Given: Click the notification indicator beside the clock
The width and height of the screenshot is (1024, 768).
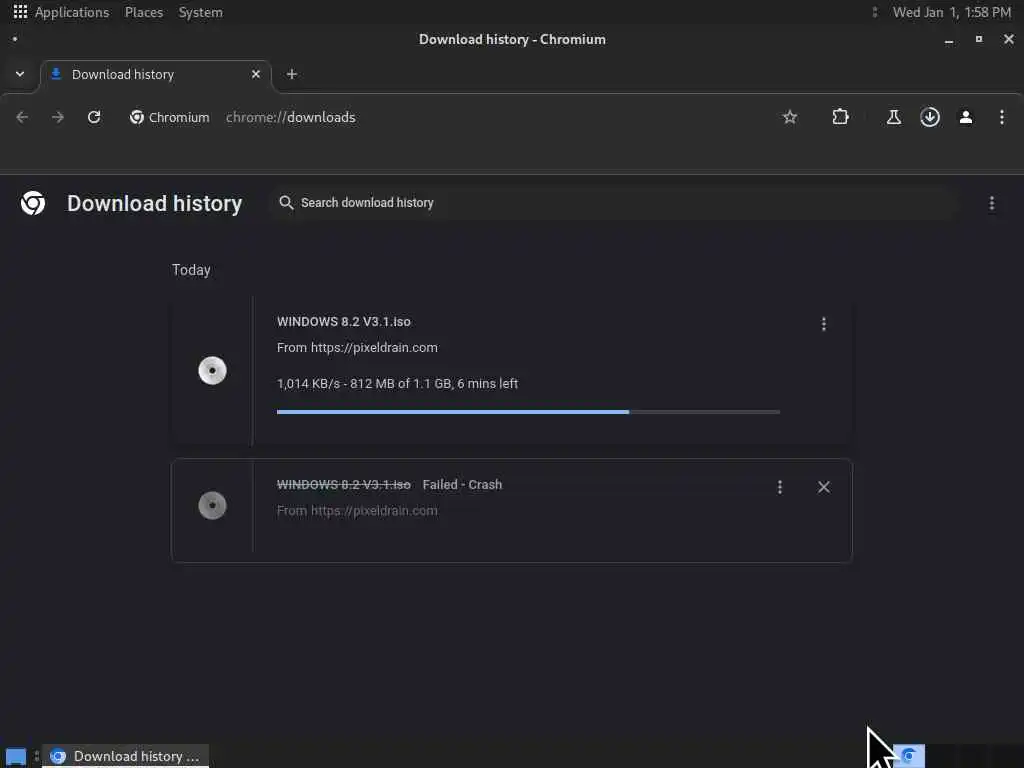Looking at the screenshot, I should tap(875, 12).
